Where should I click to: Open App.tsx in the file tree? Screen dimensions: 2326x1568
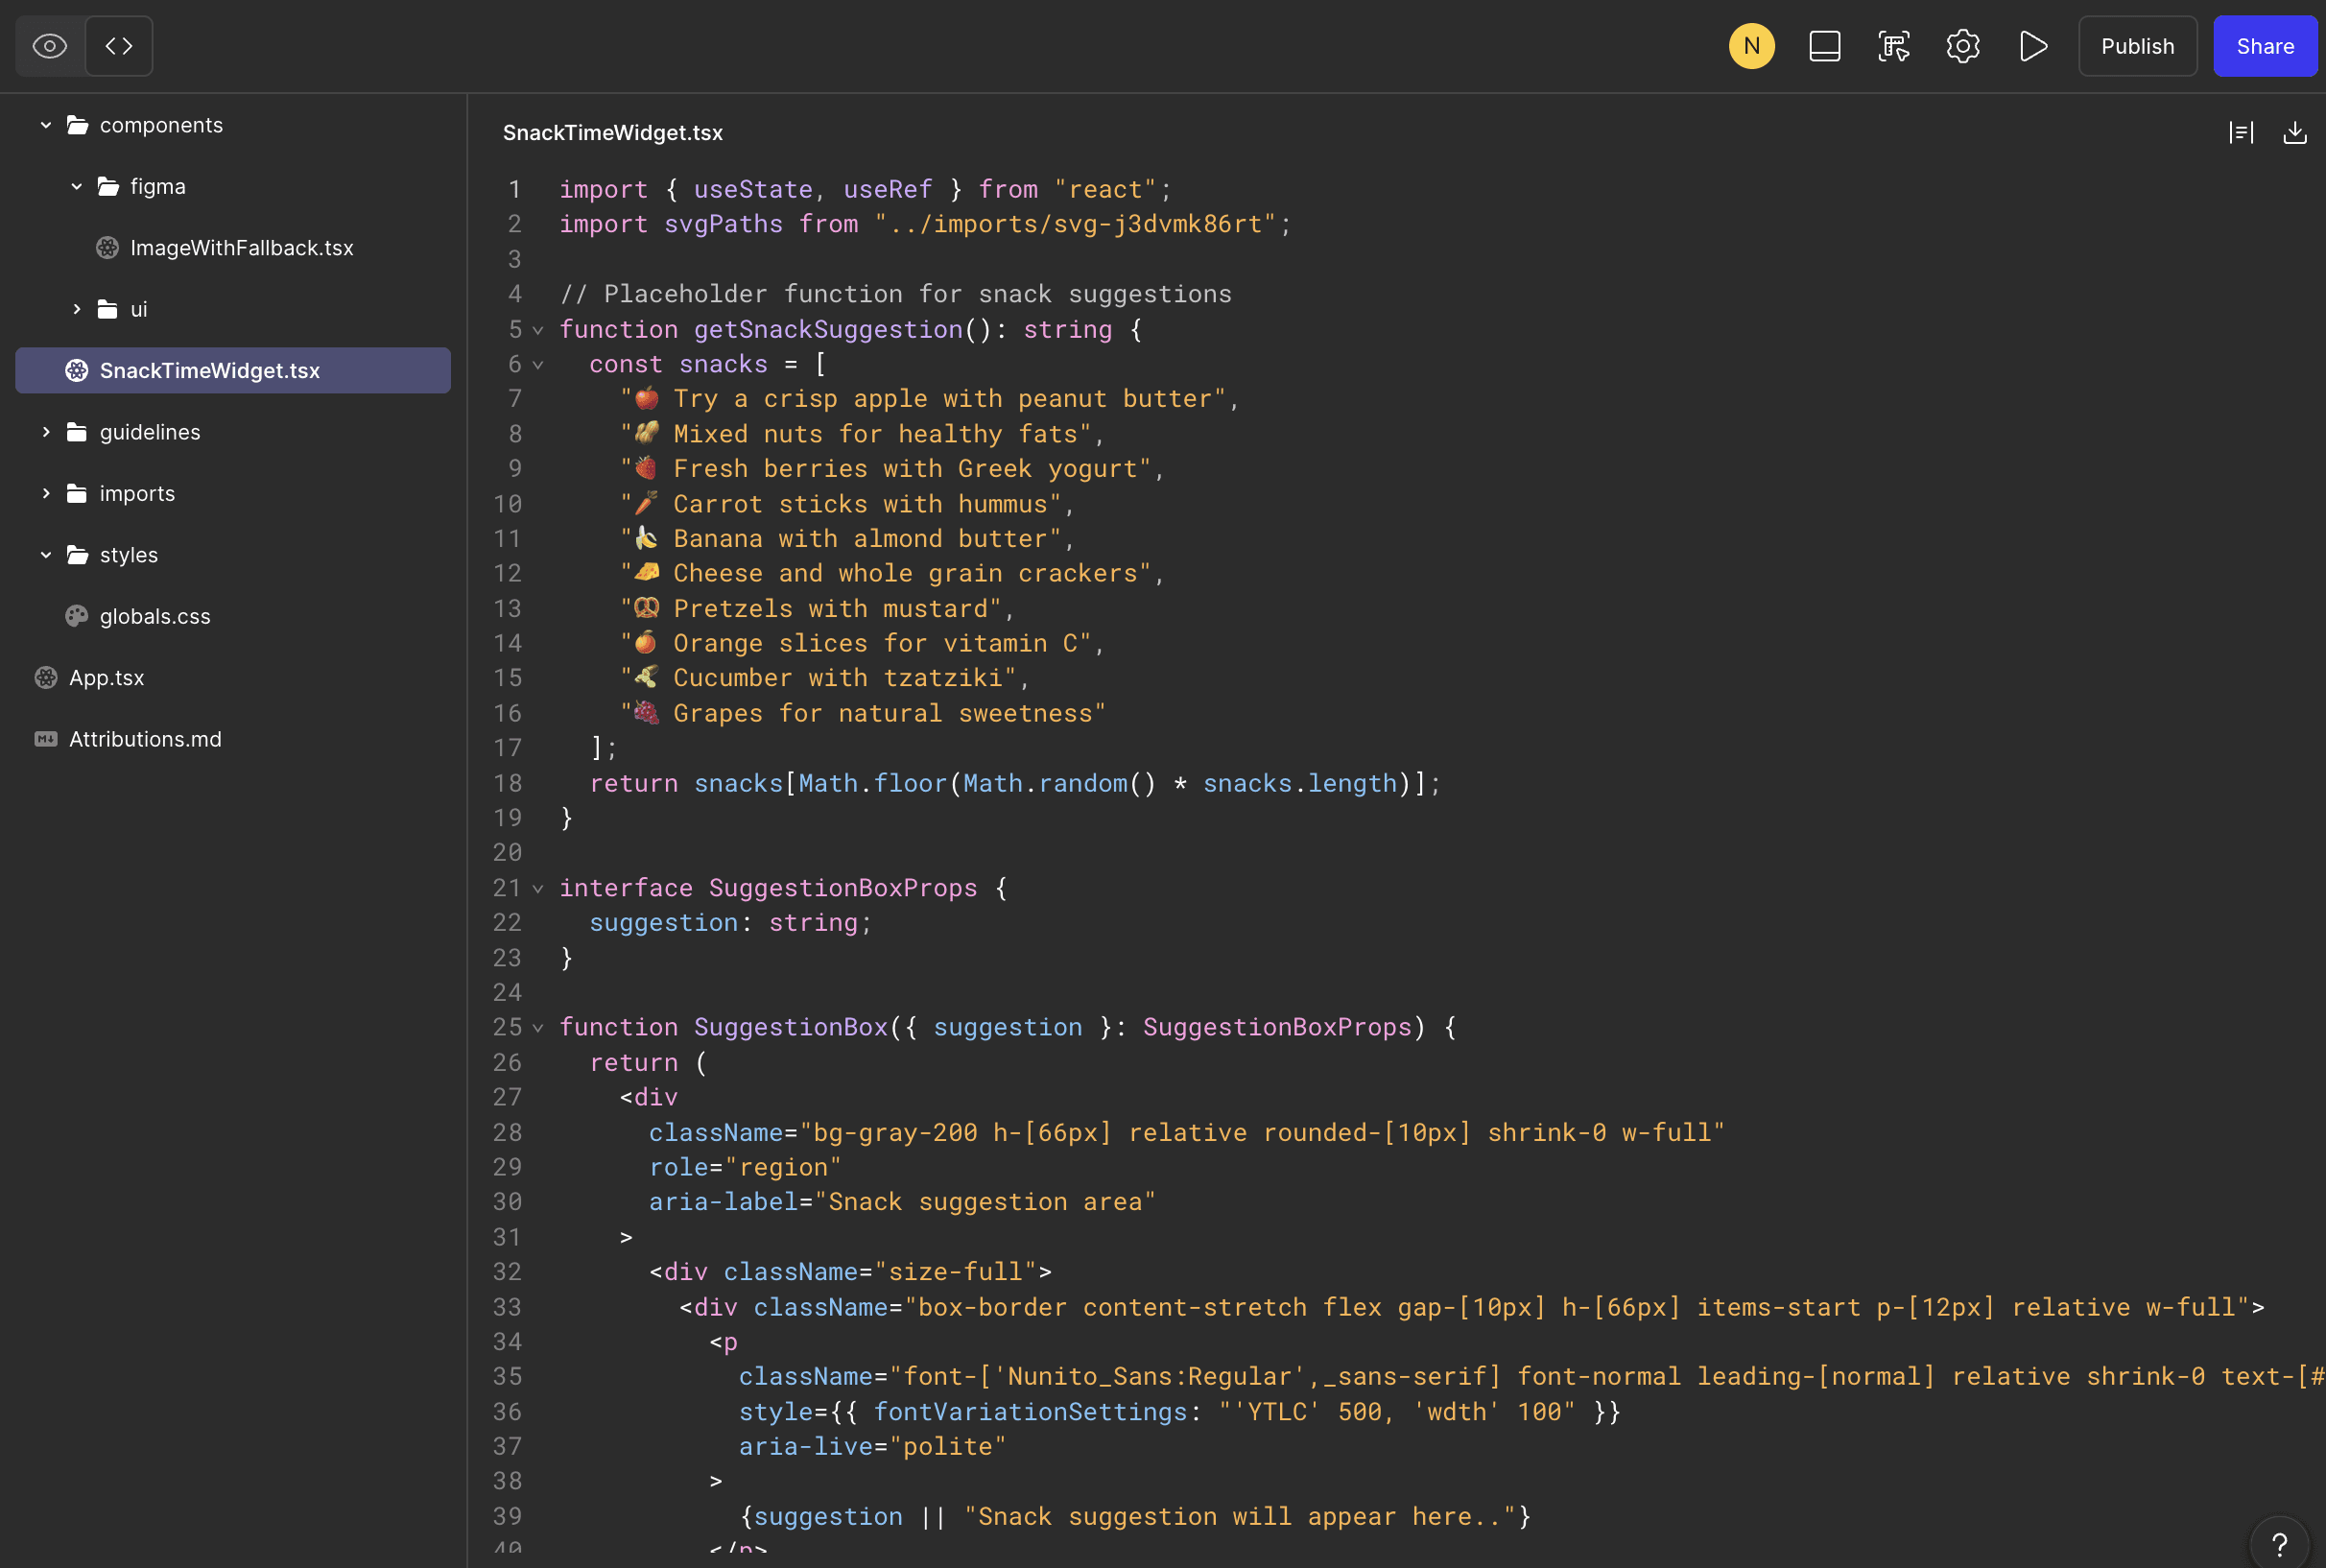(106, 678)
